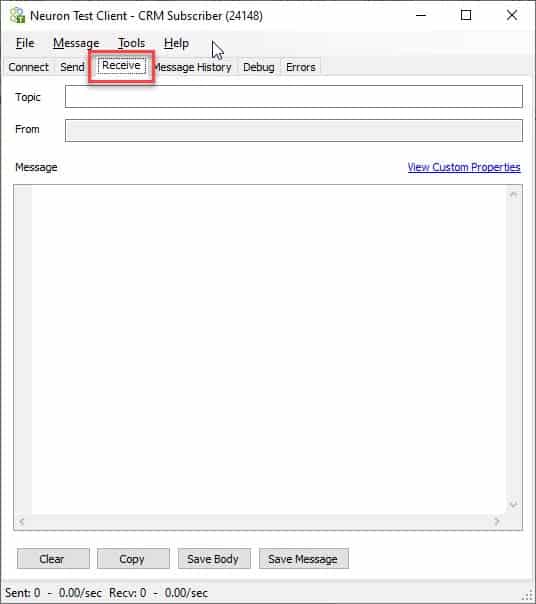Go to the Message History tab
This screenshot has width=536, height=604.
click(192, 67)
